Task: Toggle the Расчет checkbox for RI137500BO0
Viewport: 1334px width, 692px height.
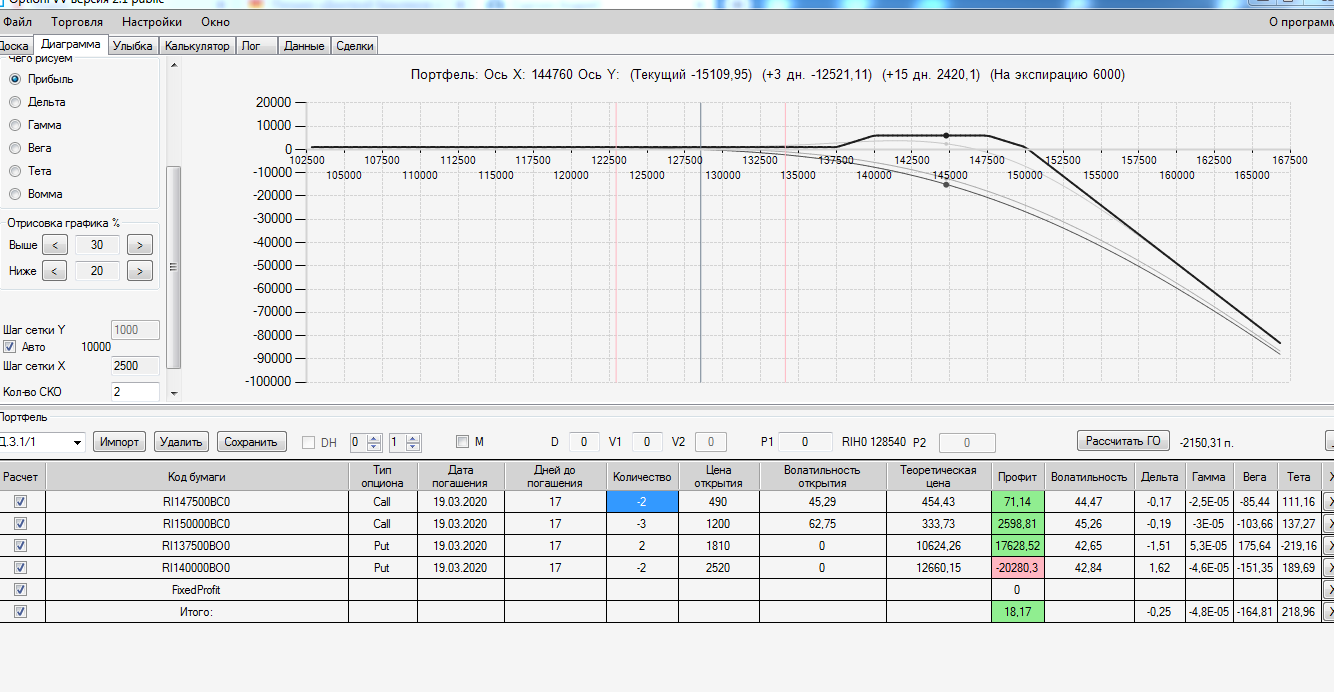Action: (x=21, y=546)
